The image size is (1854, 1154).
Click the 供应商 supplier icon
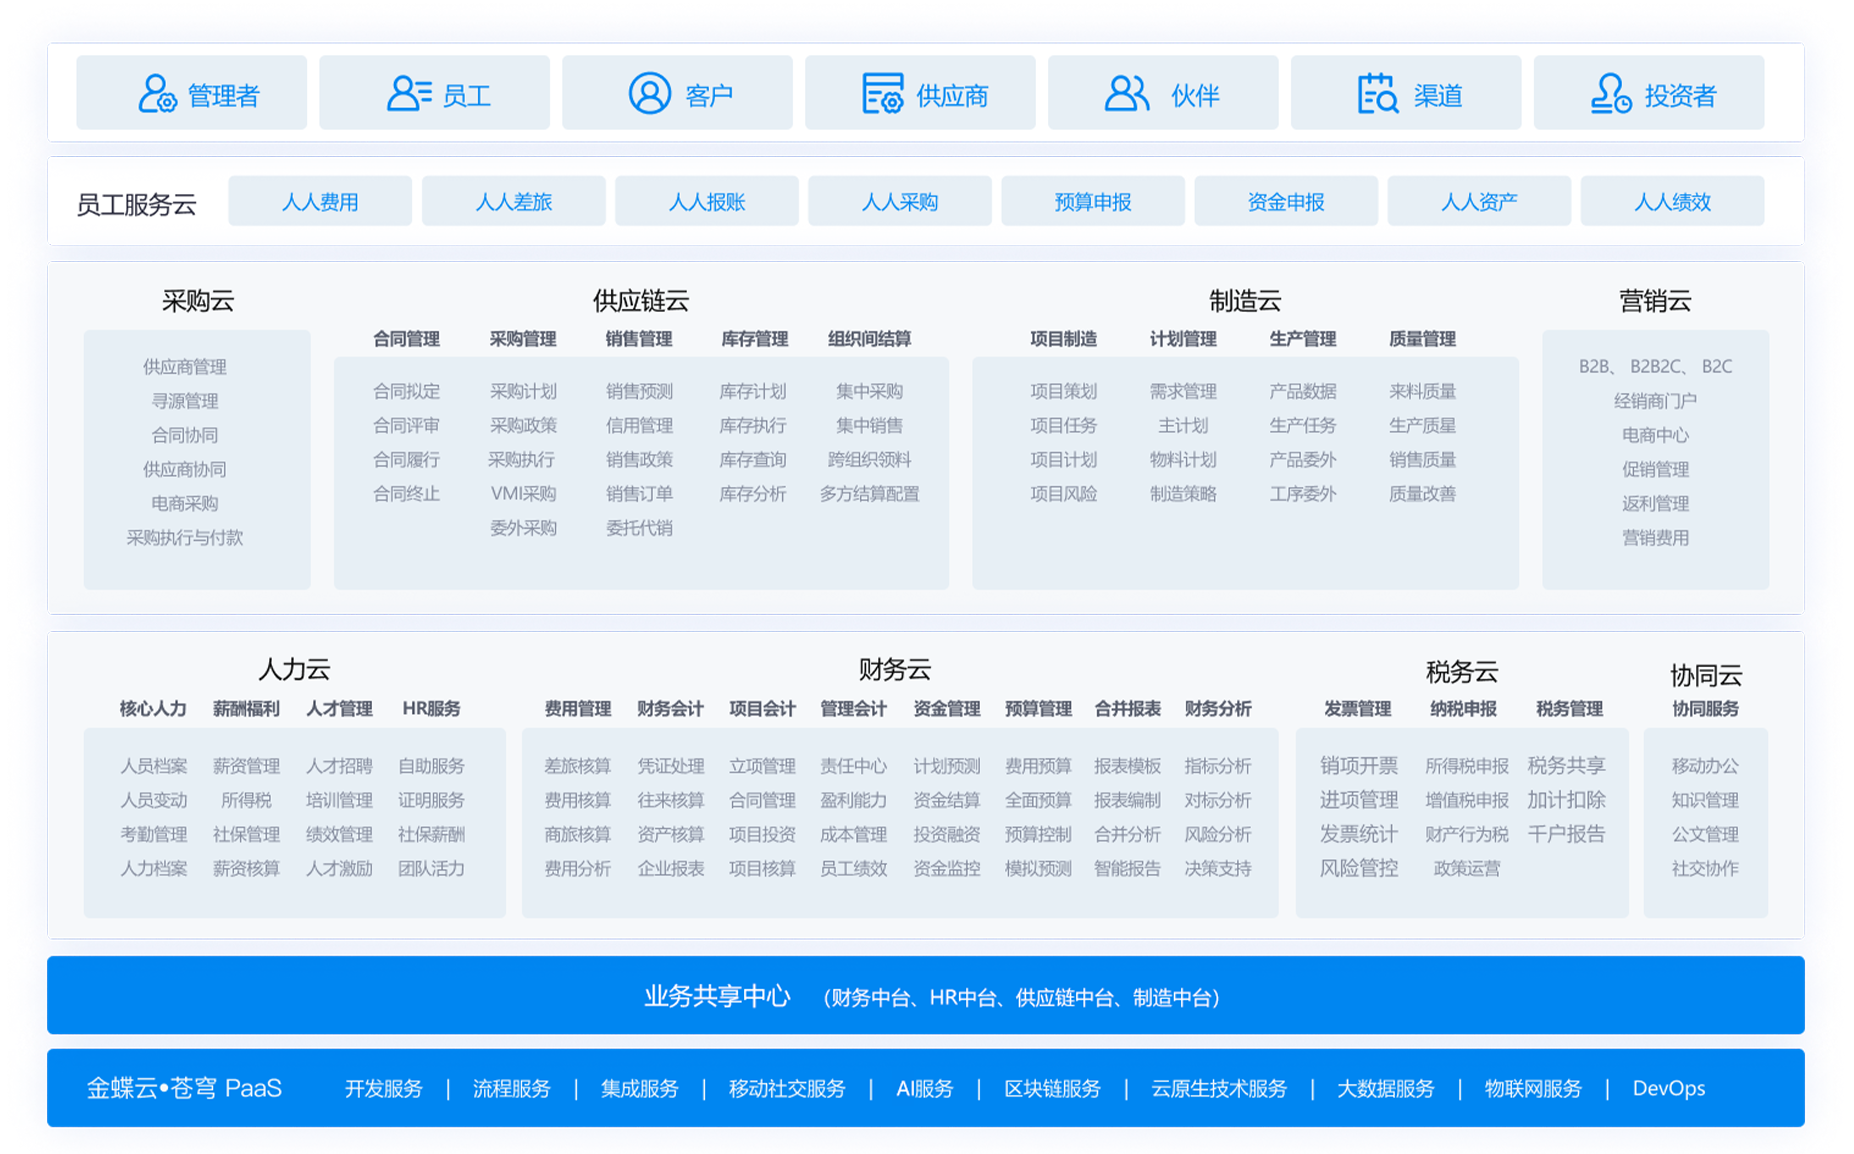(x=883, y=94)
